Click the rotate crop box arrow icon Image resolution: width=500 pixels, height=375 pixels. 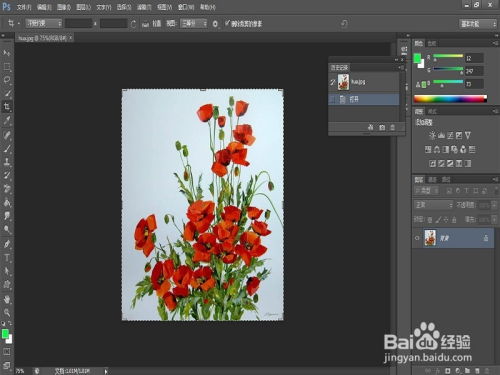click(133, 24)
